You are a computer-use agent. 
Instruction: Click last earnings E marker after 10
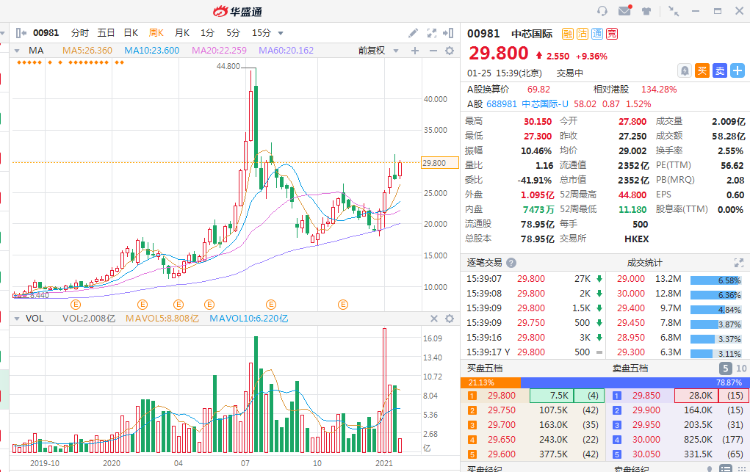point(342,304)
